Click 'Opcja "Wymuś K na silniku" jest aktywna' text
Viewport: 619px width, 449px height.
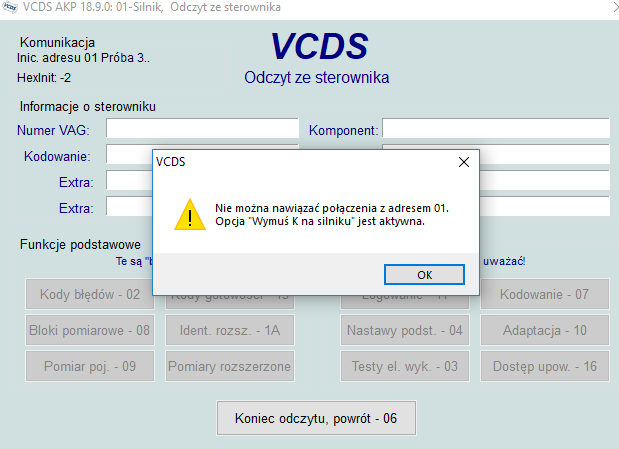coord(320,221)
